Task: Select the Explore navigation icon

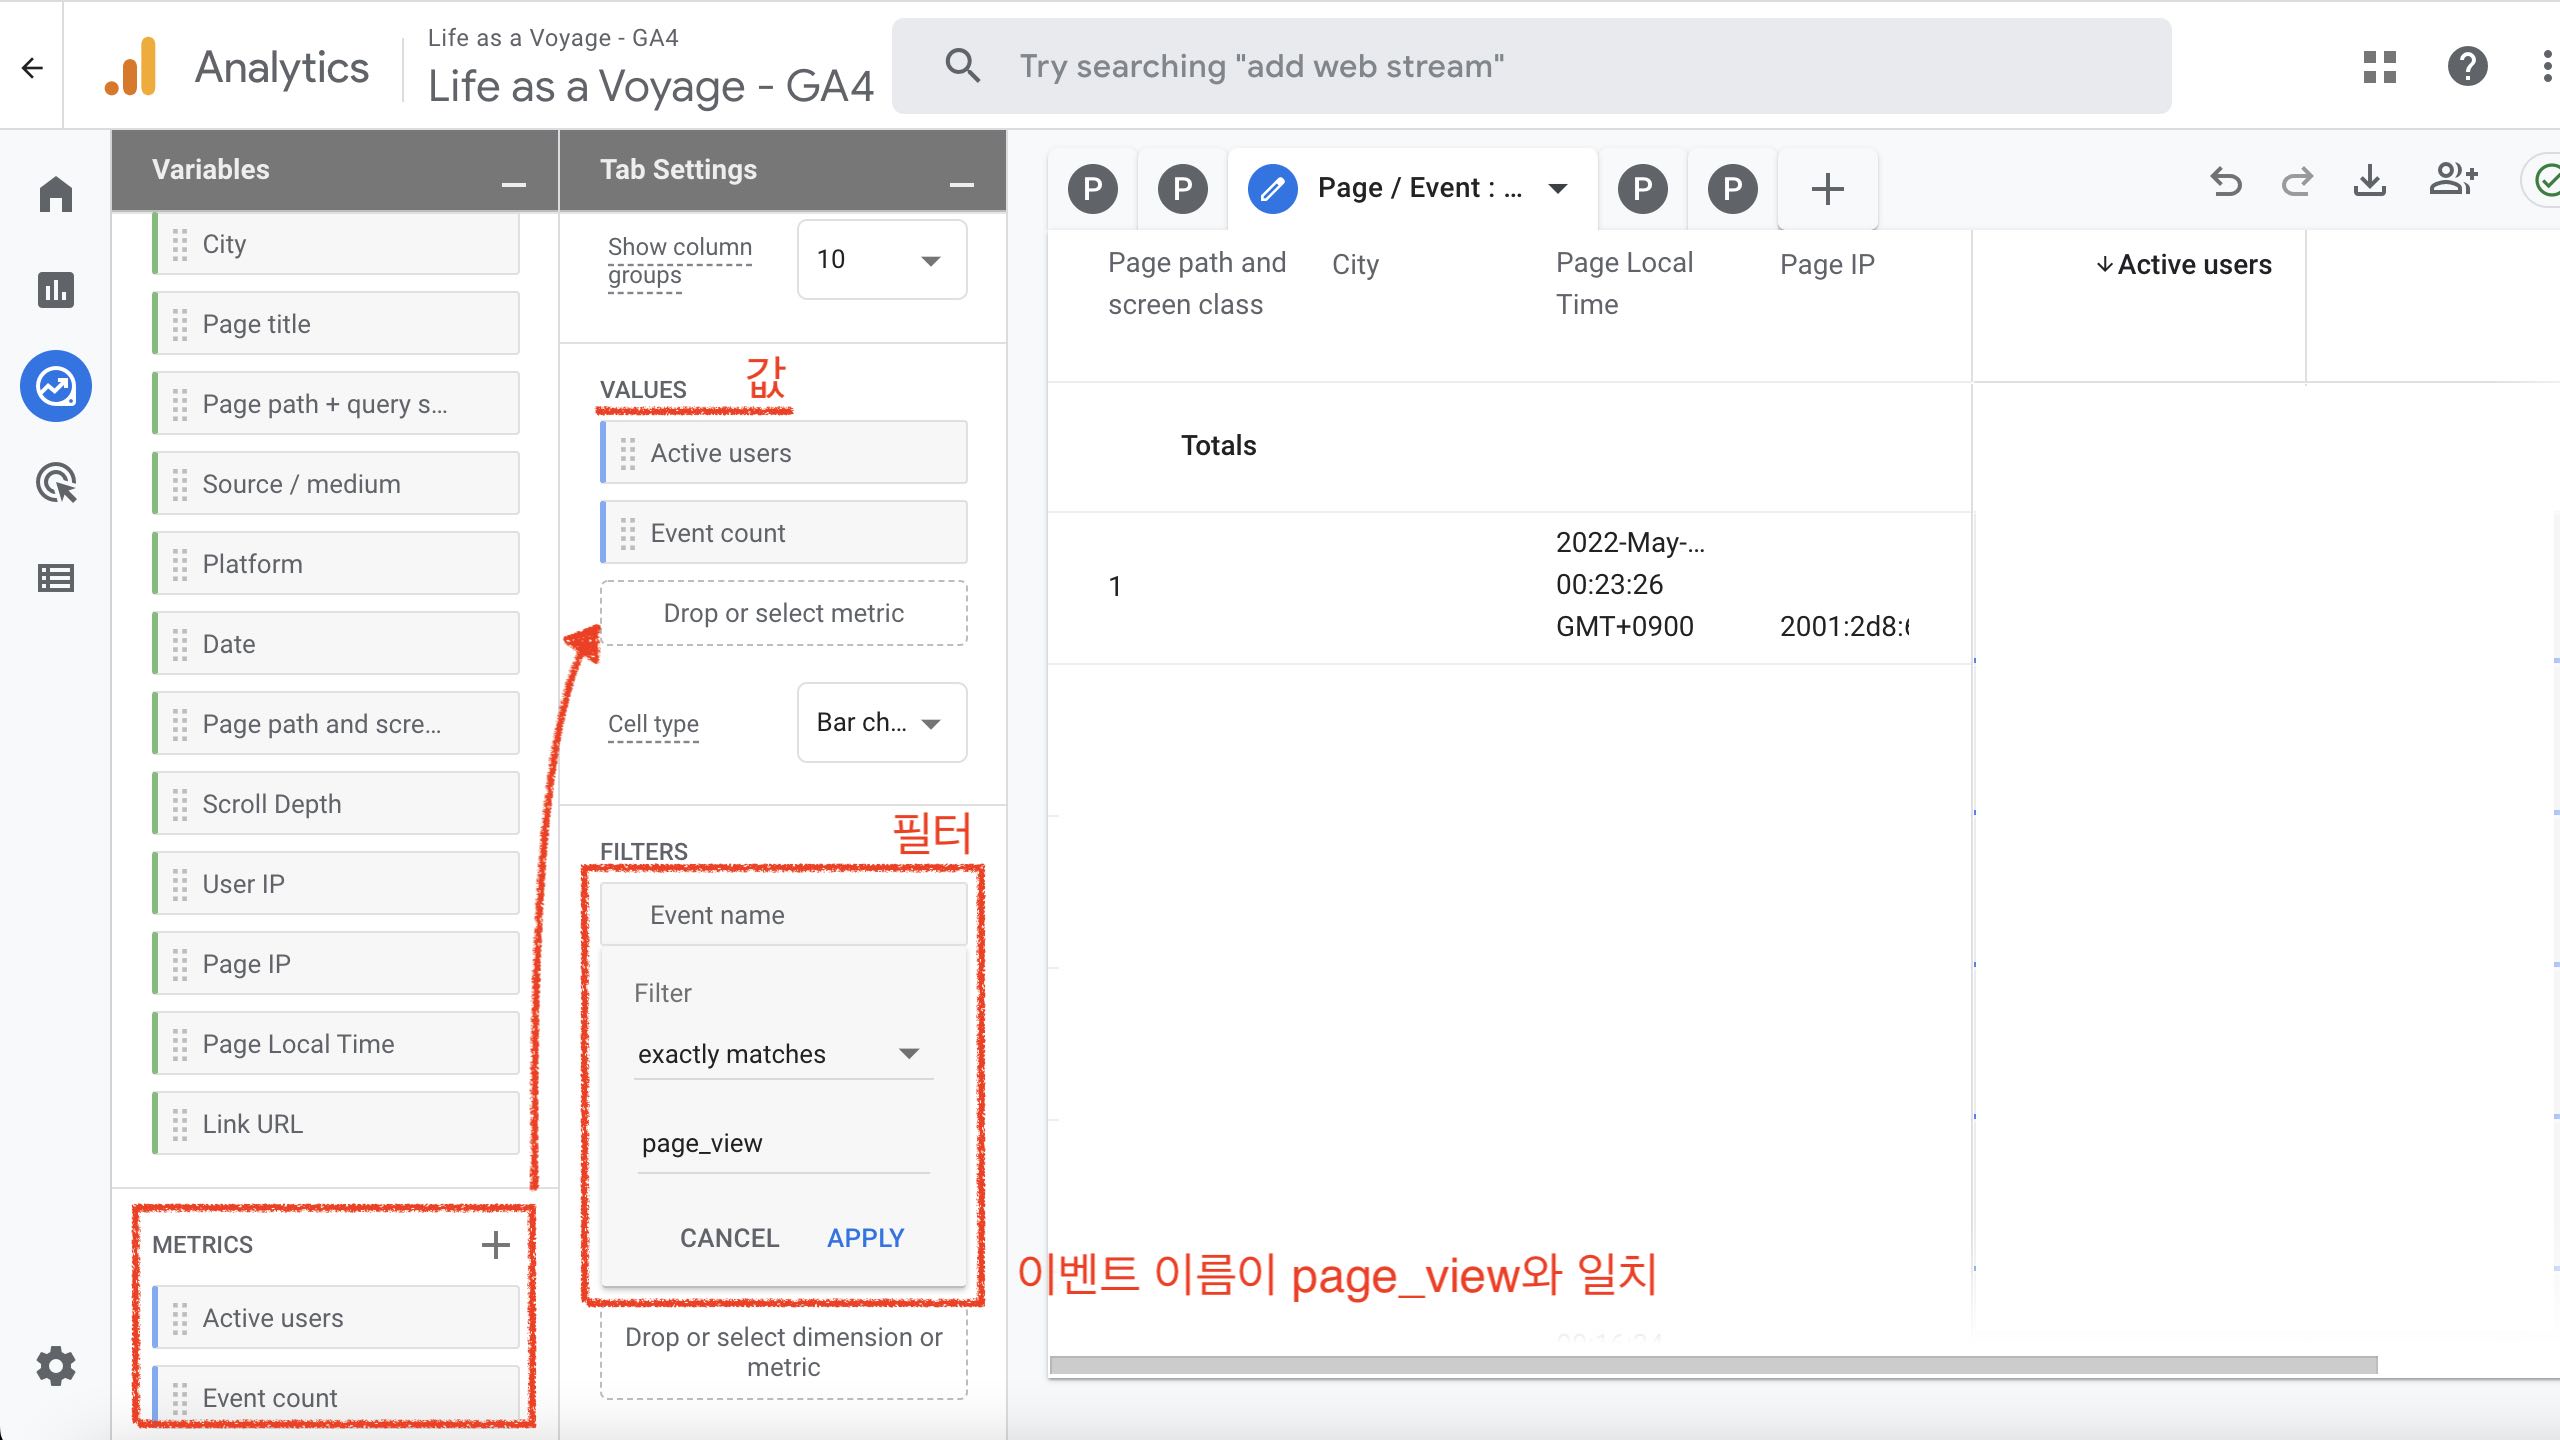Action: [55, 386]
